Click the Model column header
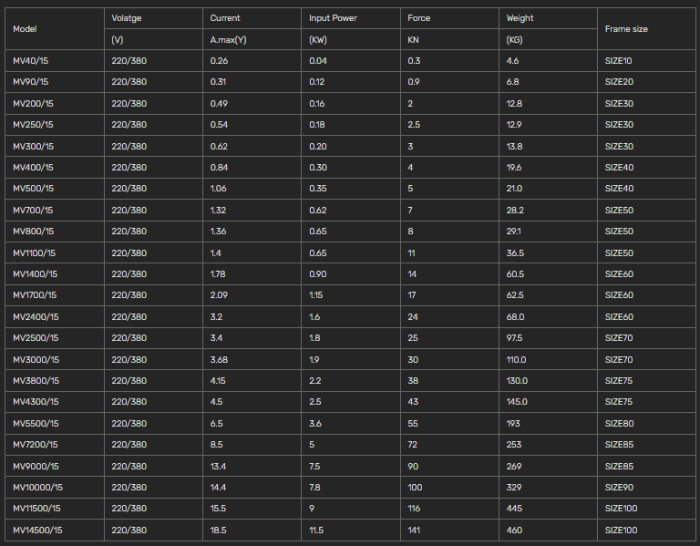This screenshot has width=700, height=546. click(x=24, y=29)
